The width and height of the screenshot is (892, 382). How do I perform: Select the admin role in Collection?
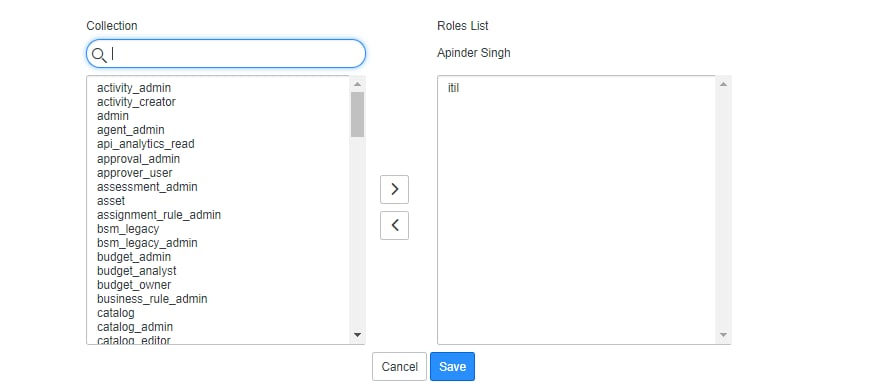[113, 116]
